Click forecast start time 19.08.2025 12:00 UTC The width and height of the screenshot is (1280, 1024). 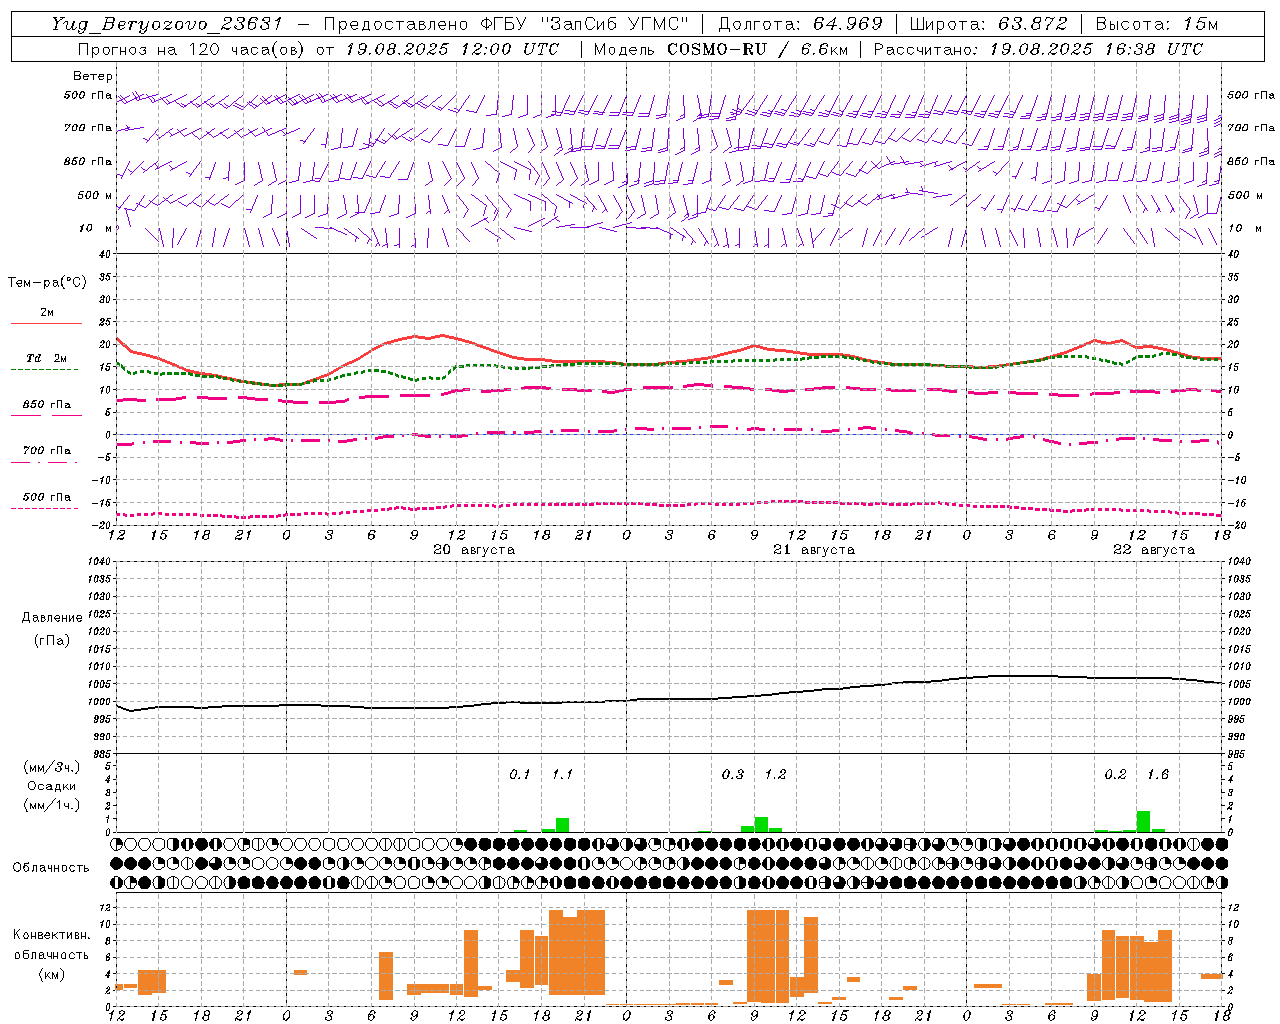coord(452,48)
